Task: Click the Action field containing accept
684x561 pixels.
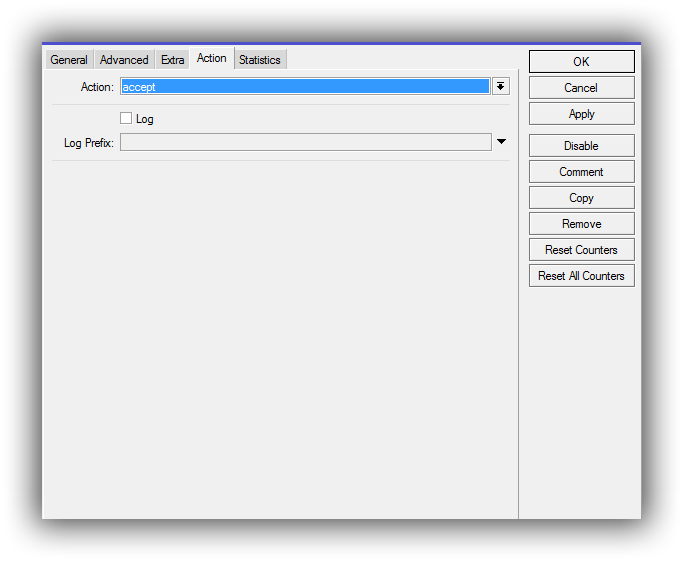Action: 305,86
